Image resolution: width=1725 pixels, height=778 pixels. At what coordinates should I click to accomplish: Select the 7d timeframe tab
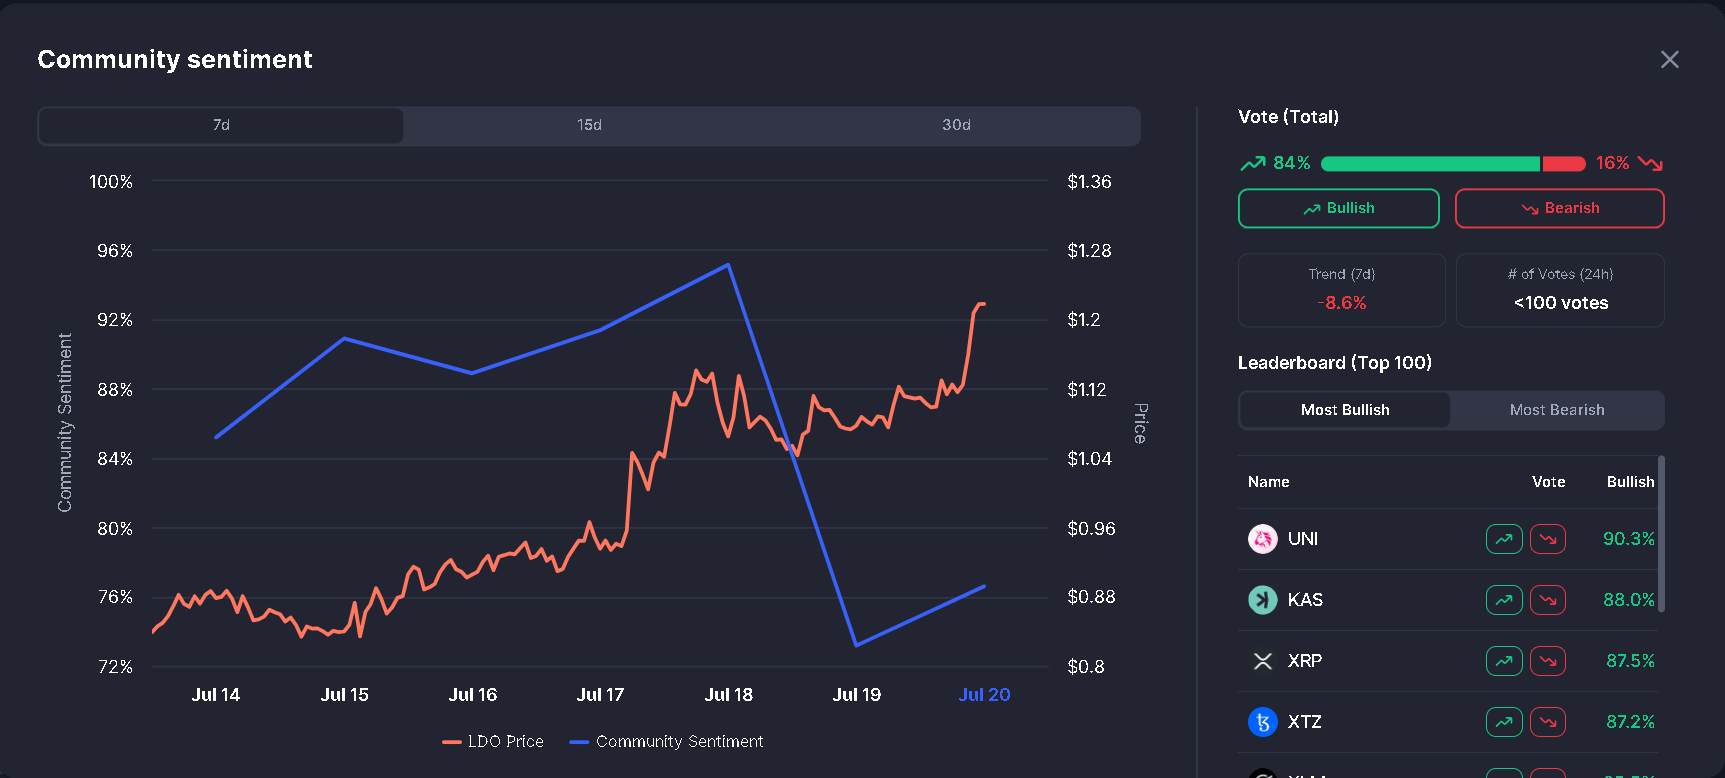click(221, 125)
